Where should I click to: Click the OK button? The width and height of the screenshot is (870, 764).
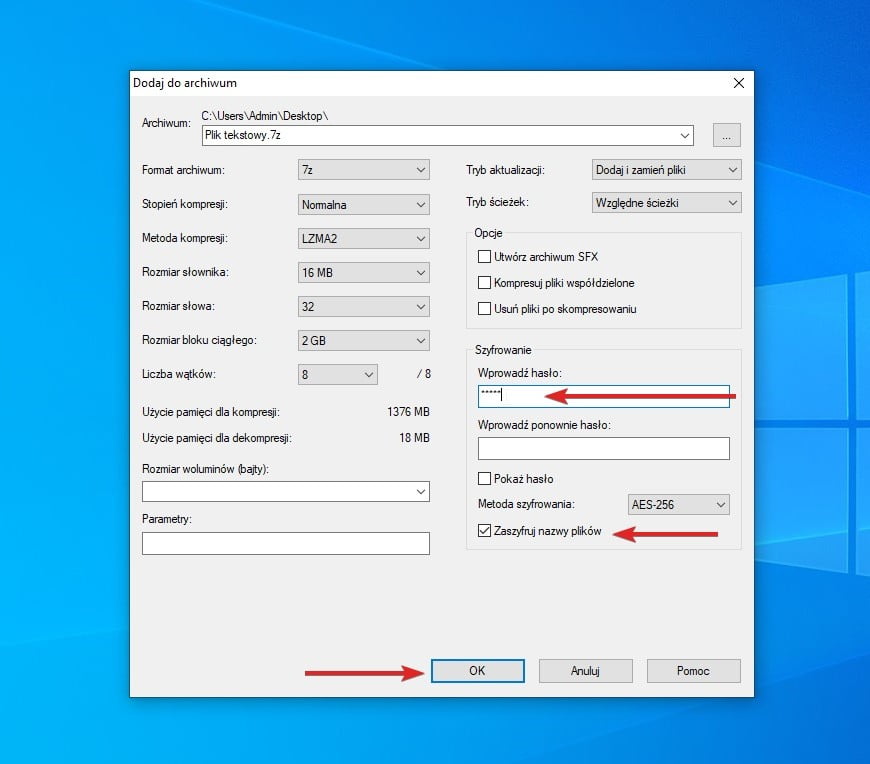(477, 671)
